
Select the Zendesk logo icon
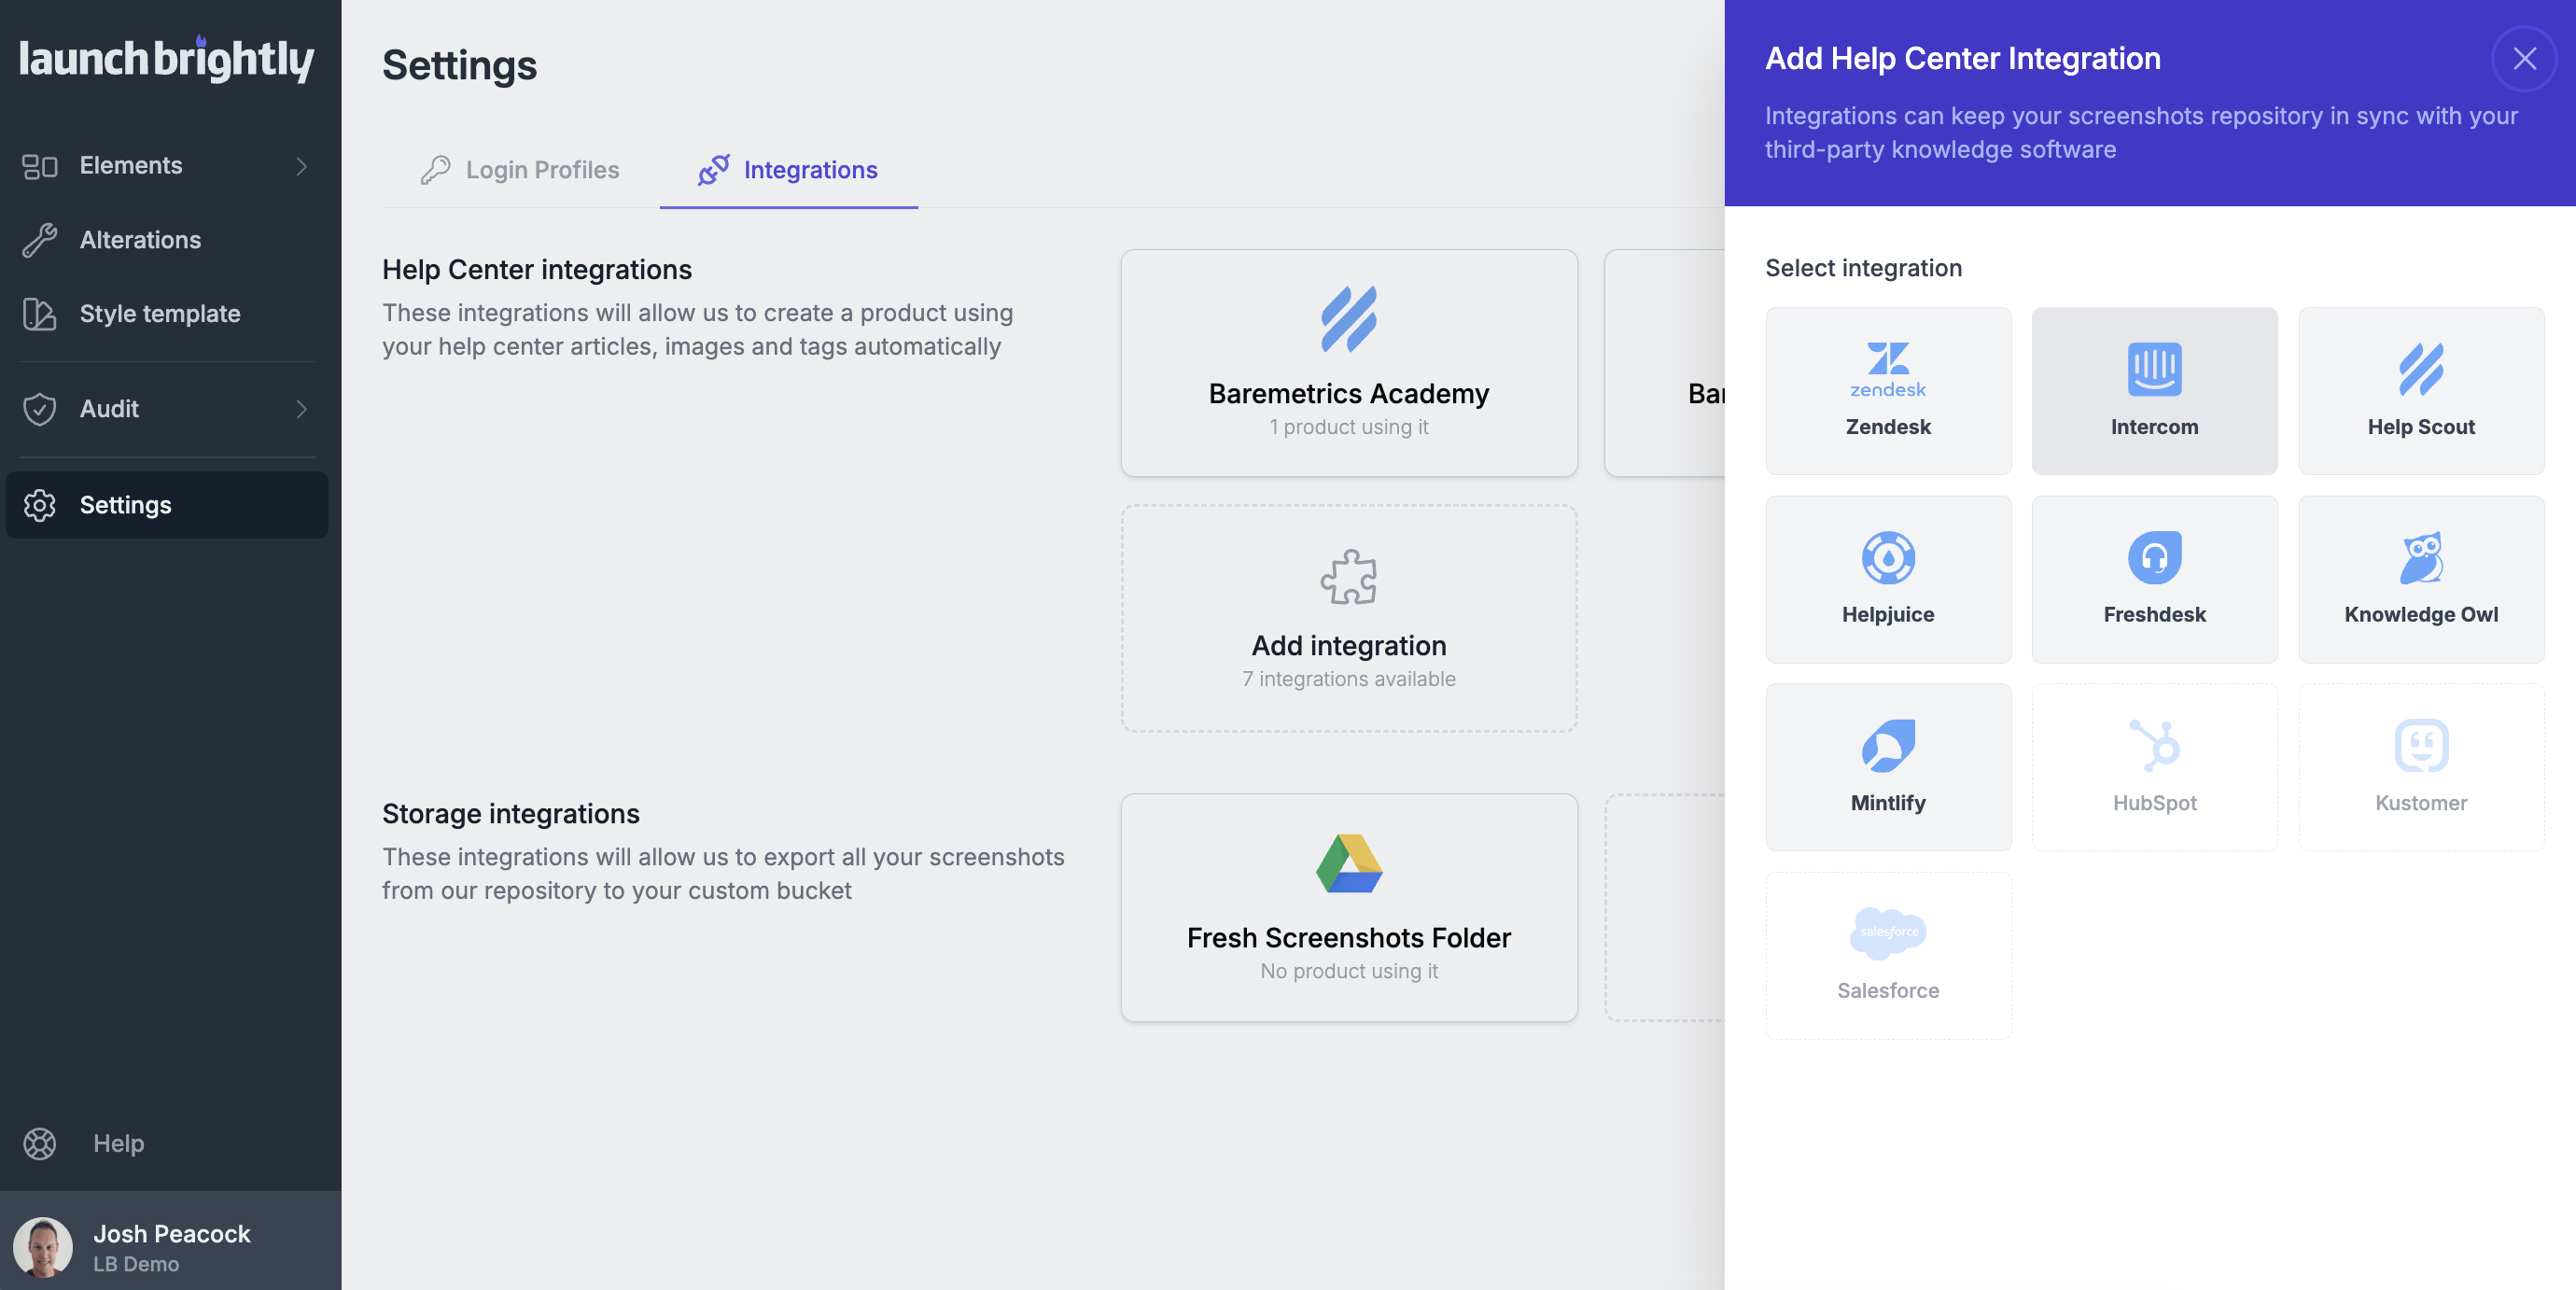click(x=1888, y=369)
